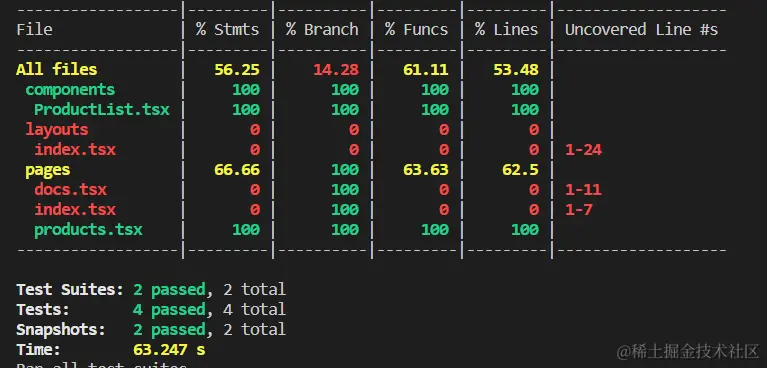Viewport: 767px width, 368px height.
Task: Click the % Lines 0 in the layouts index.tsx row
Action: point(534,150)
